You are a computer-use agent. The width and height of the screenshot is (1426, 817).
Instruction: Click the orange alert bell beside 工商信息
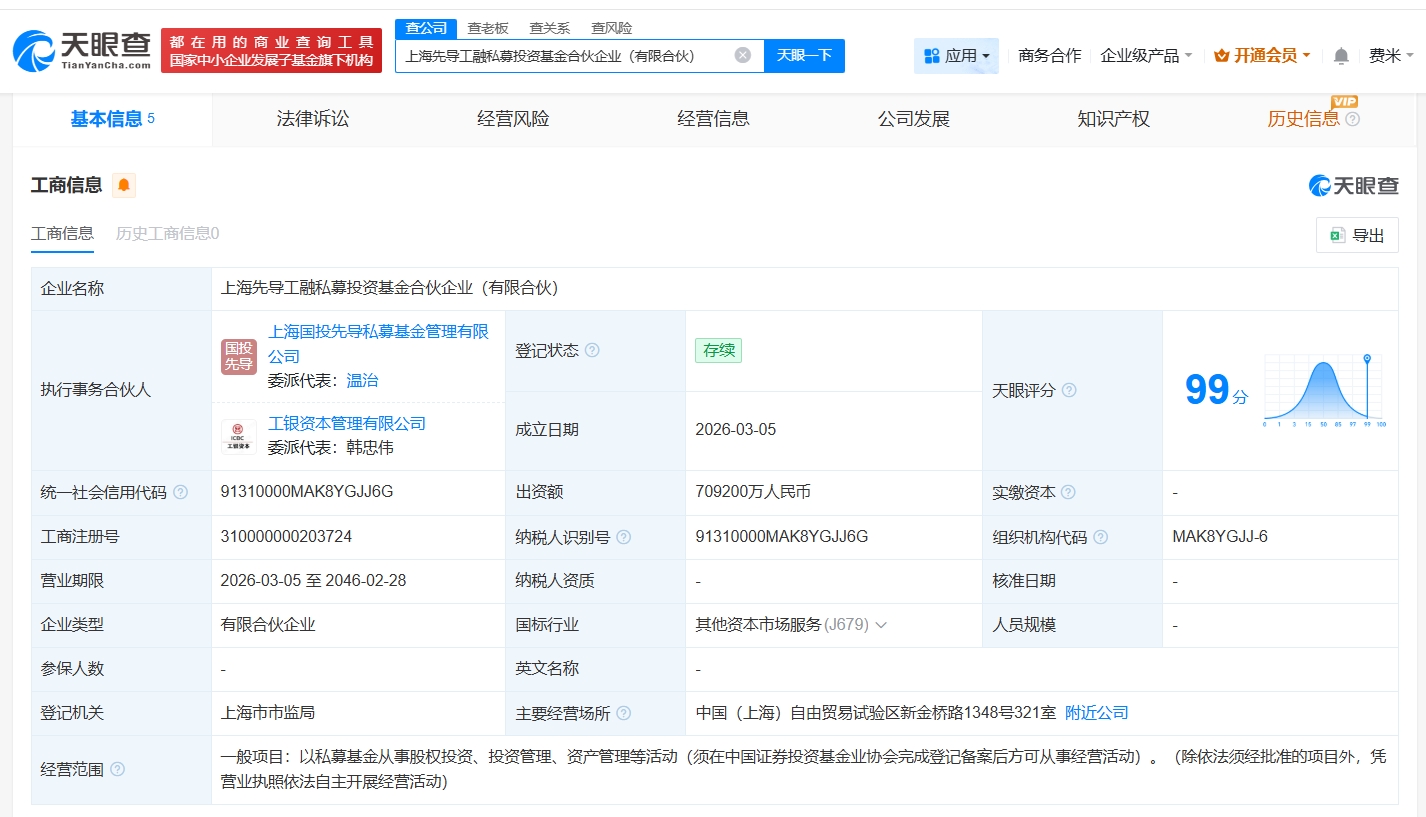click(x=124, y=185)
